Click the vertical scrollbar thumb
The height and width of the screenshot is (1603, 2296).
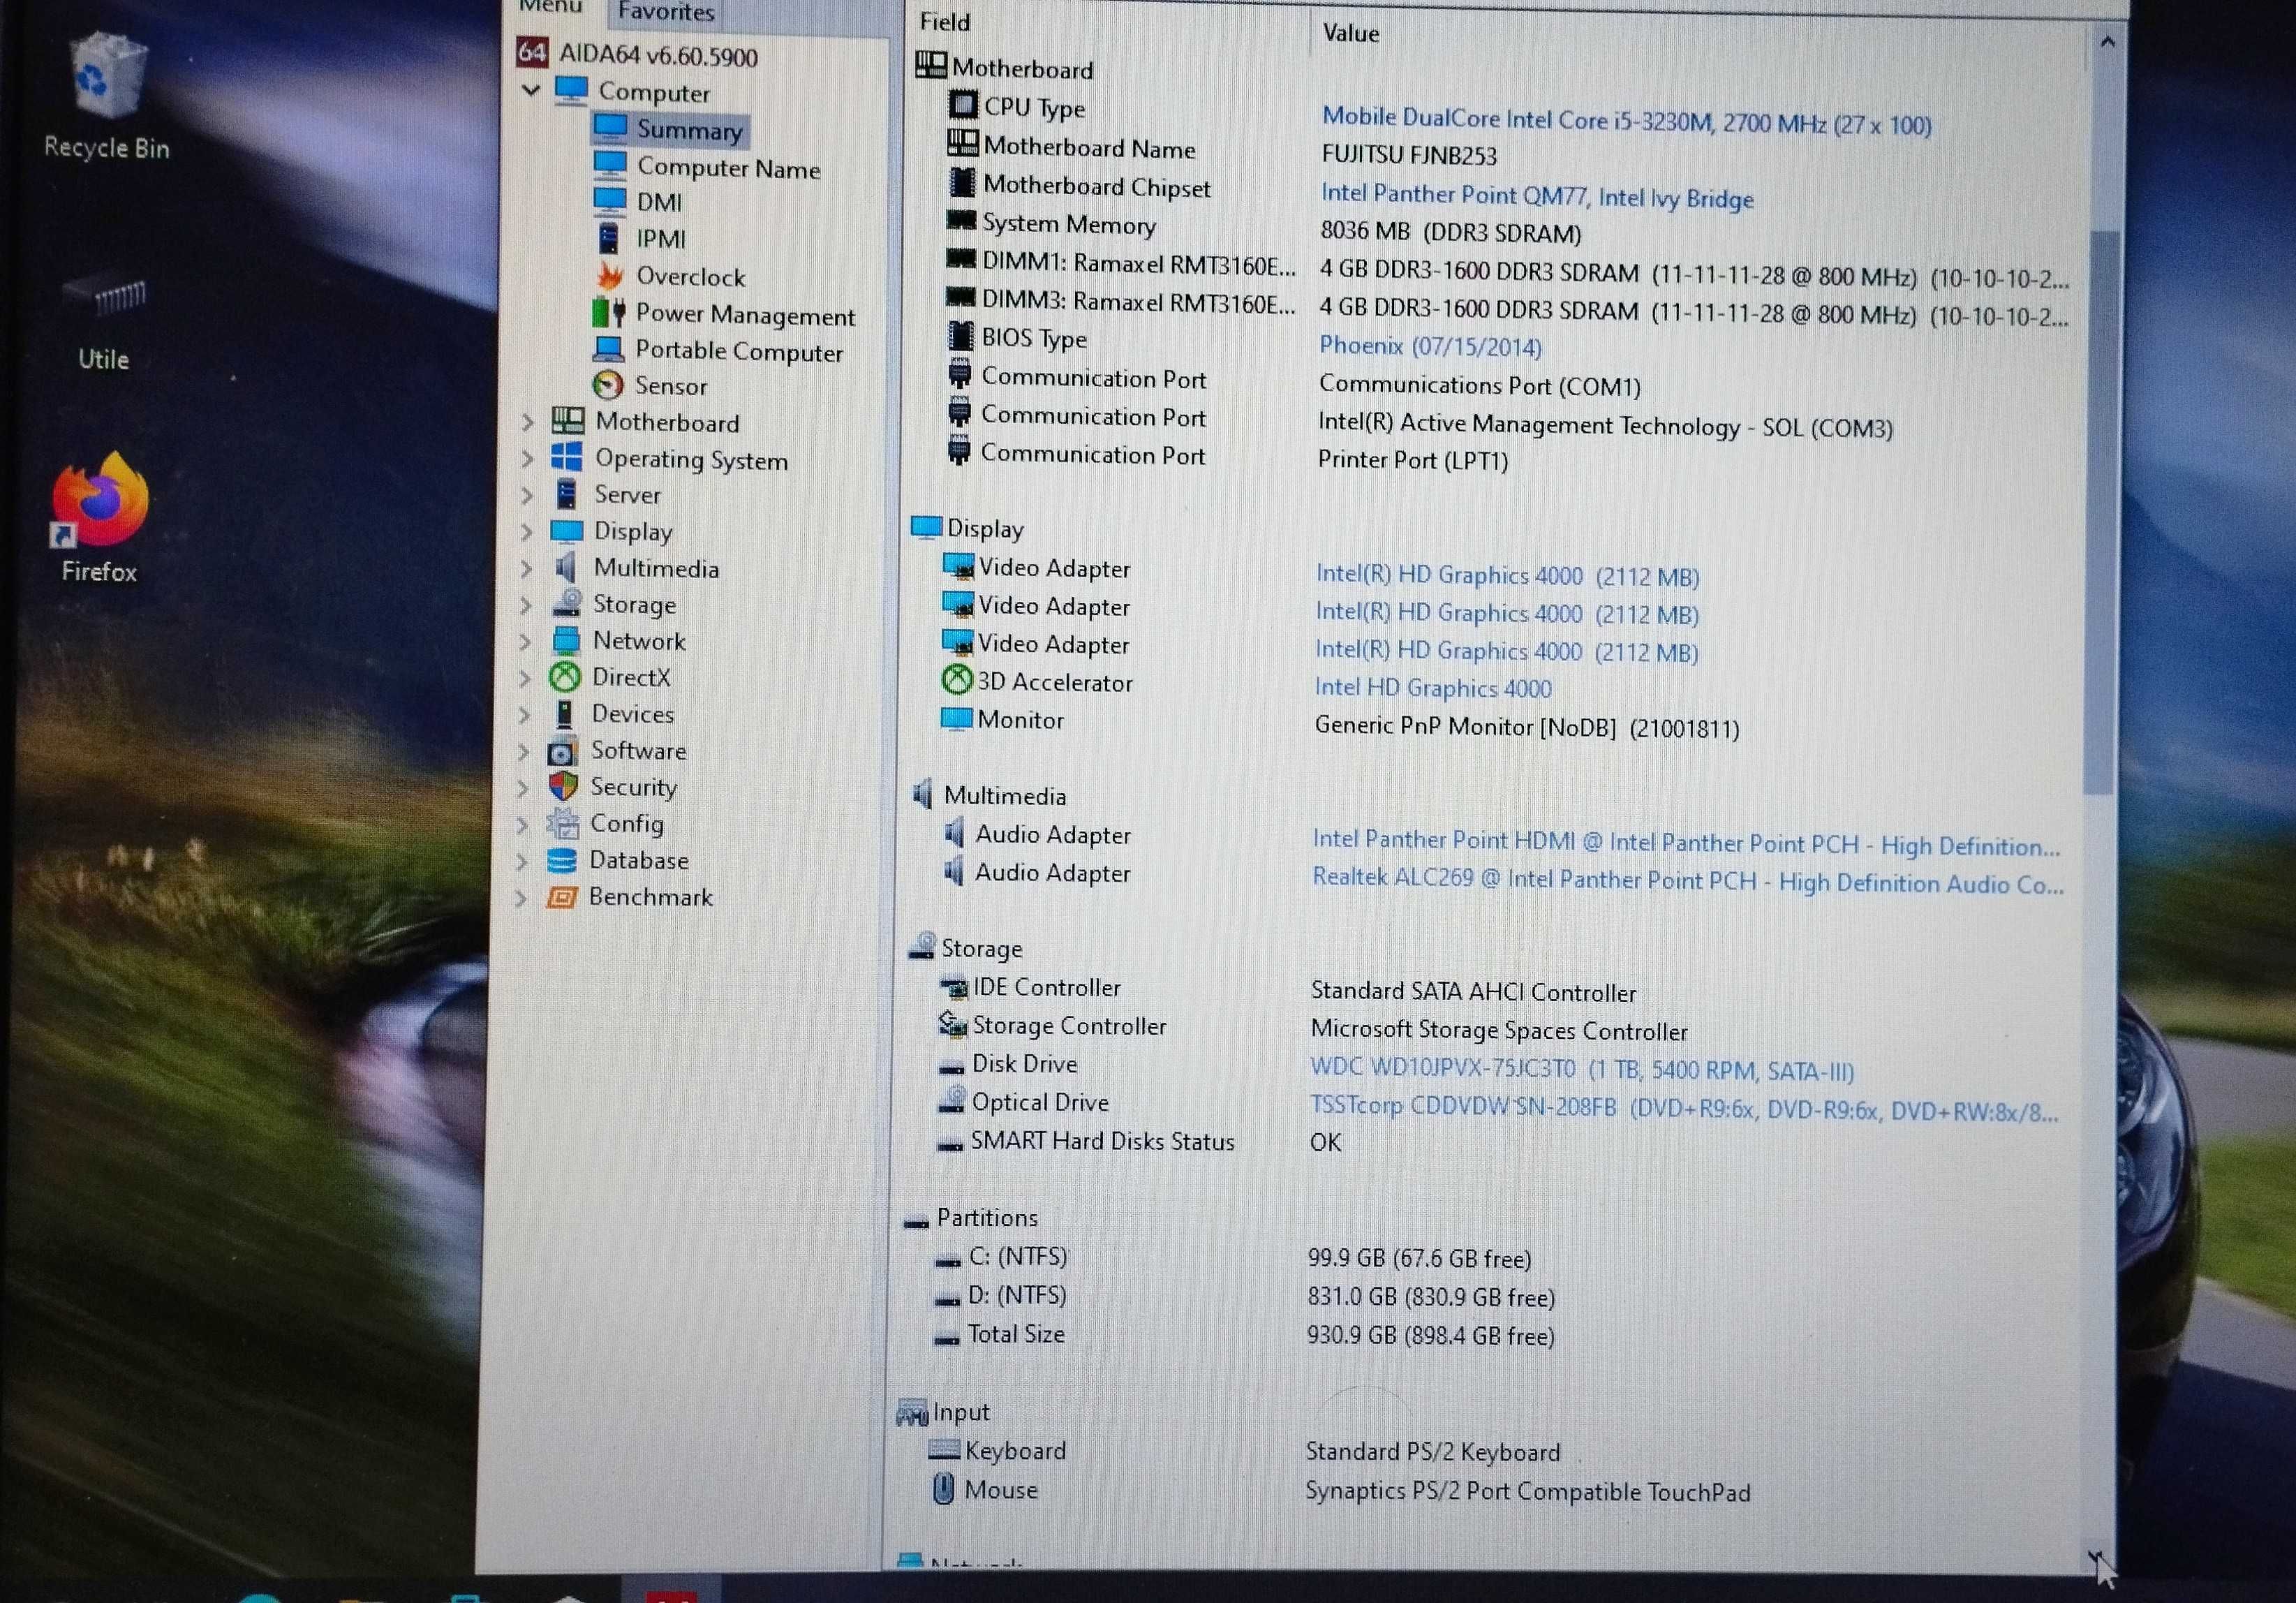tap(2100, 512)
